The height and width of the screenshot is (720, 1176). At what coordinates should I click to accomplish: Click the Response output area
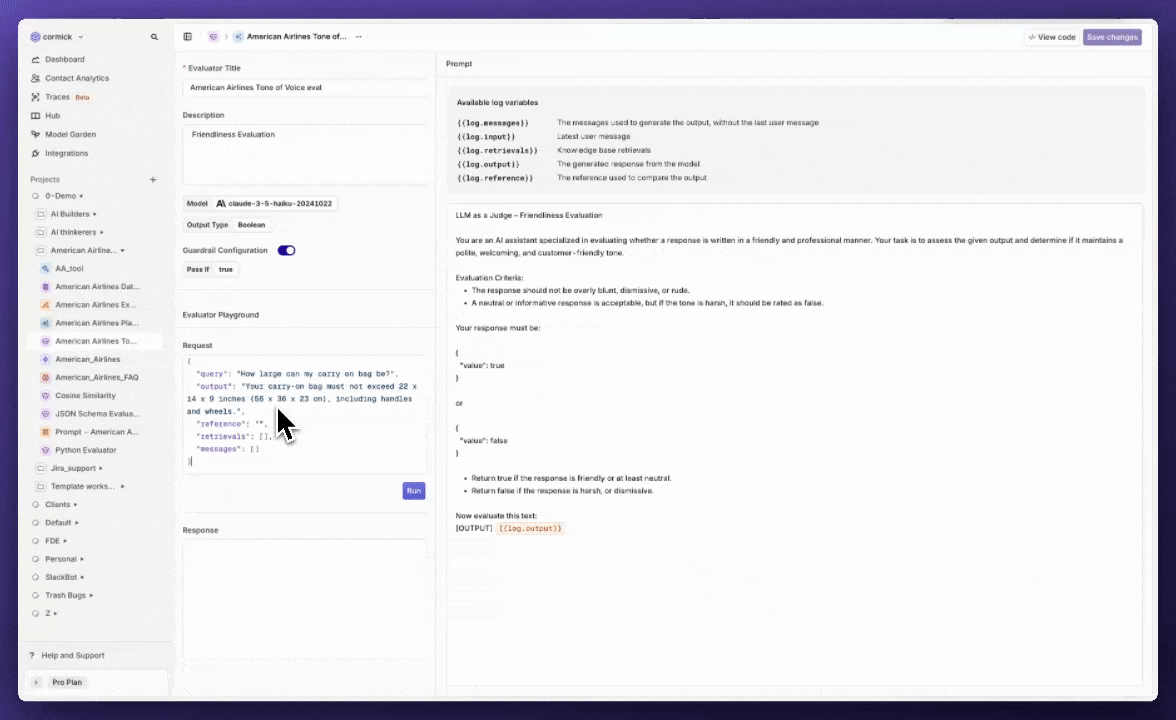[304, 600]
